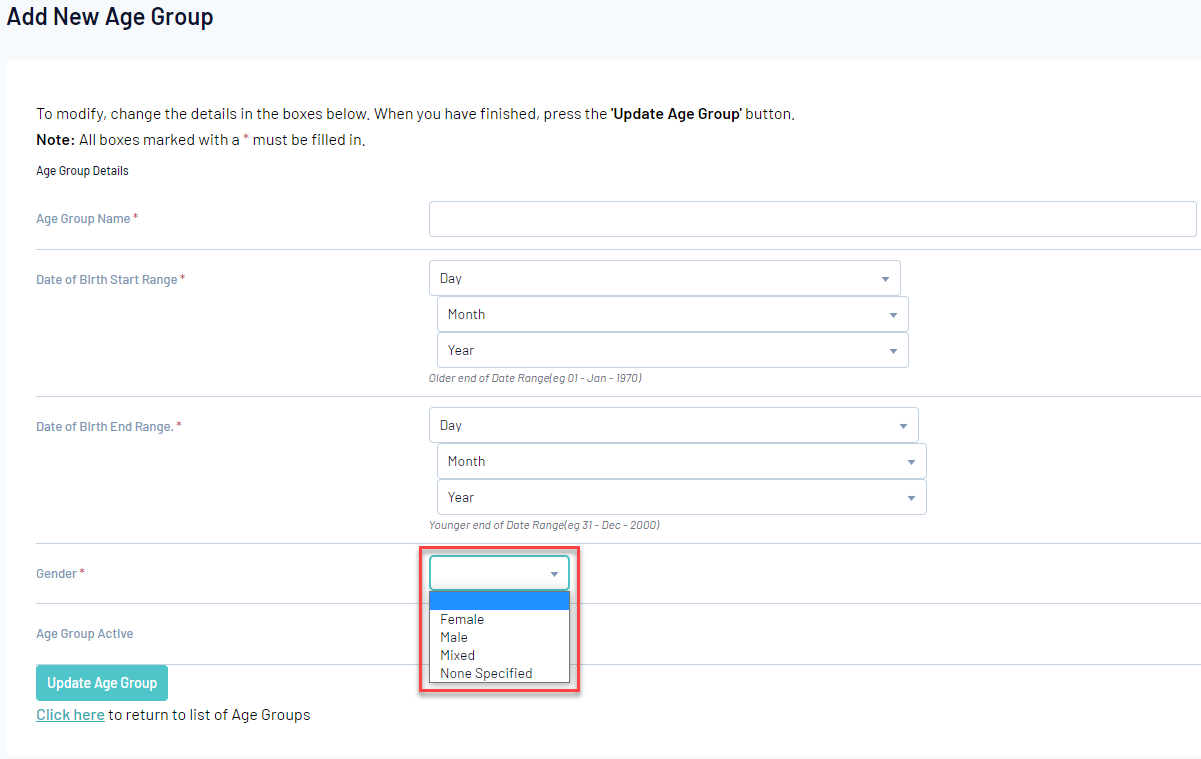The width and height of the screenshot is (1201, 759).
Task: Click the Update Age Group button
Action: (x=102, y=683)
